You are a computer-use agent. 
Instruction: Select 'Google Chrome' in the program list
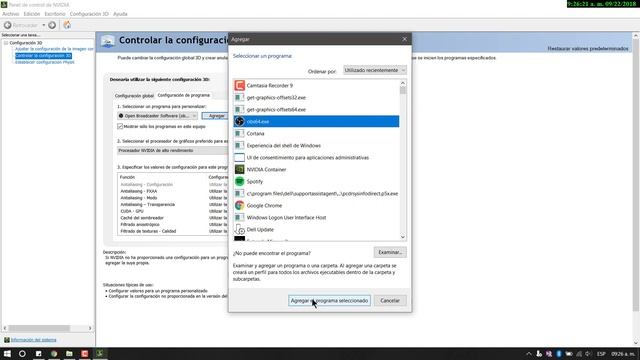pyautogui.click(x=316, y=205)
